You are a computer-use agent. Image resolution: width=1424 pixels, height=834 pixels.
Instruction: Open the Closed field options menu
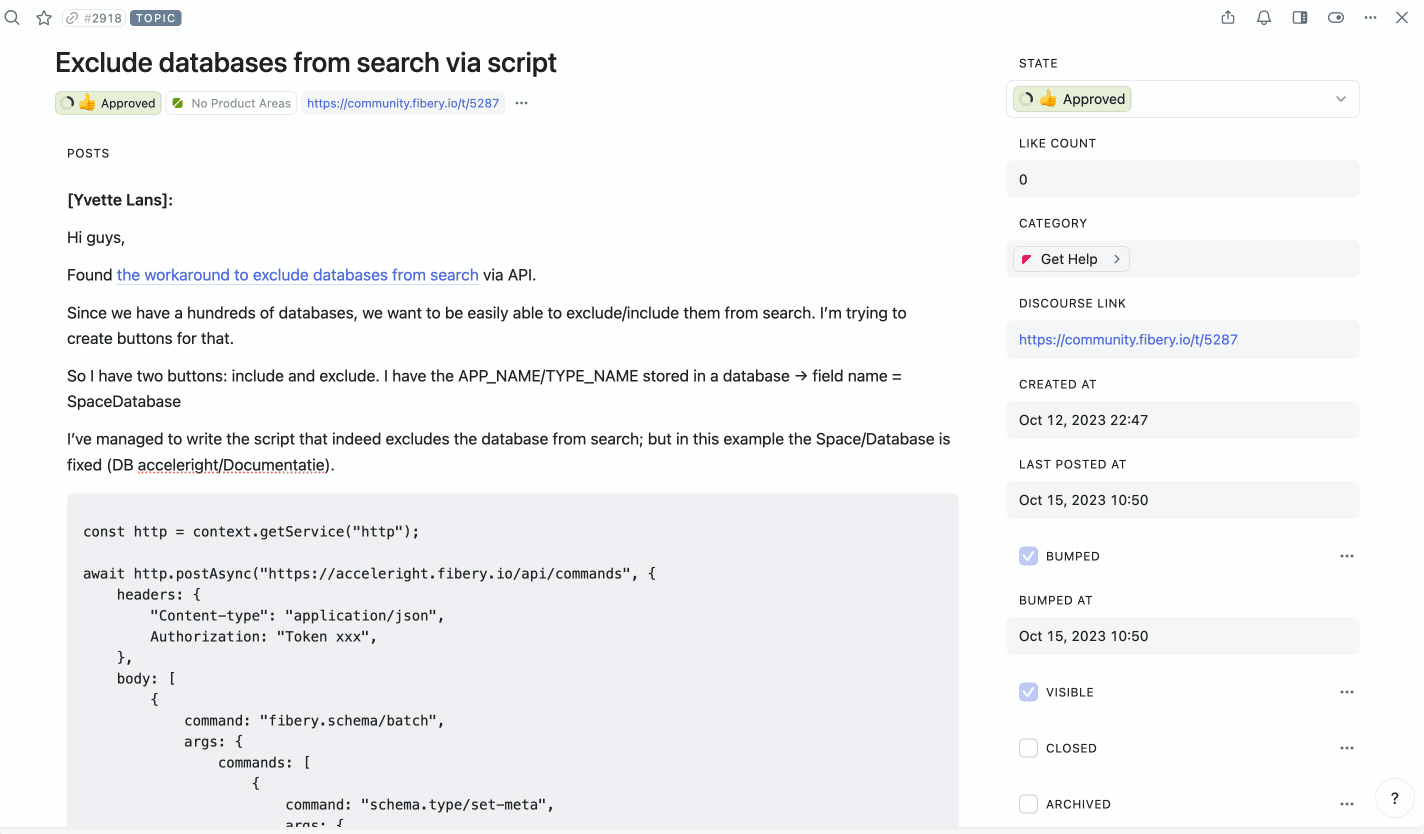tap(1346, 748)
